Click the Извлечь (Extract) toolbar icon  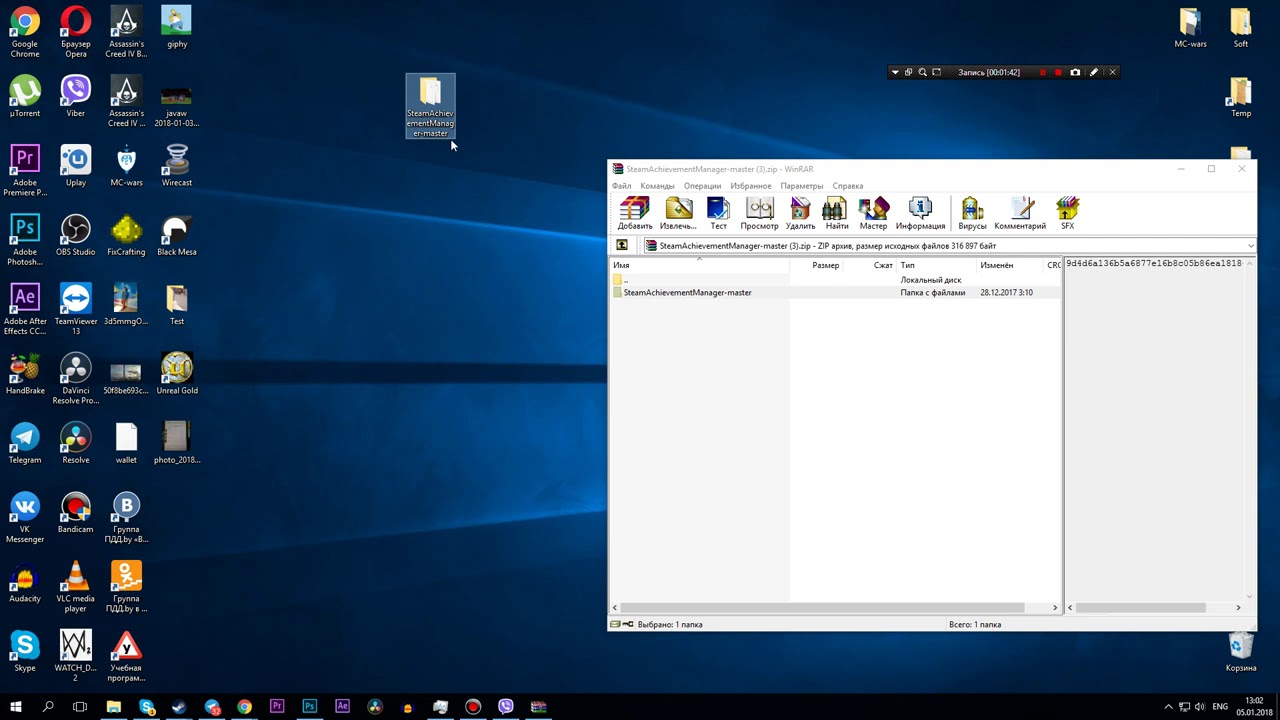pos(678,213)
